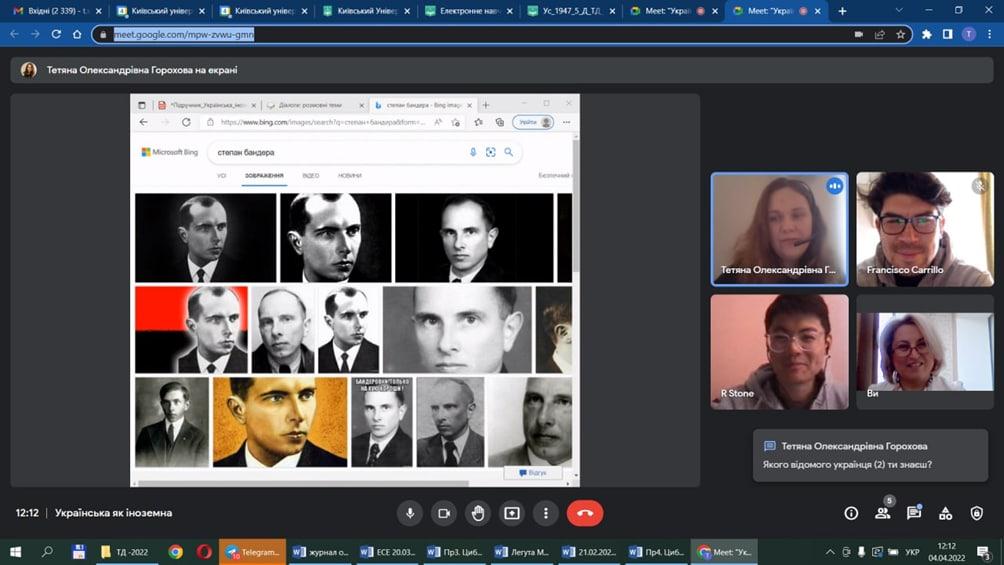Open Chrome extensions puzzle icon

tap(926, 34)
